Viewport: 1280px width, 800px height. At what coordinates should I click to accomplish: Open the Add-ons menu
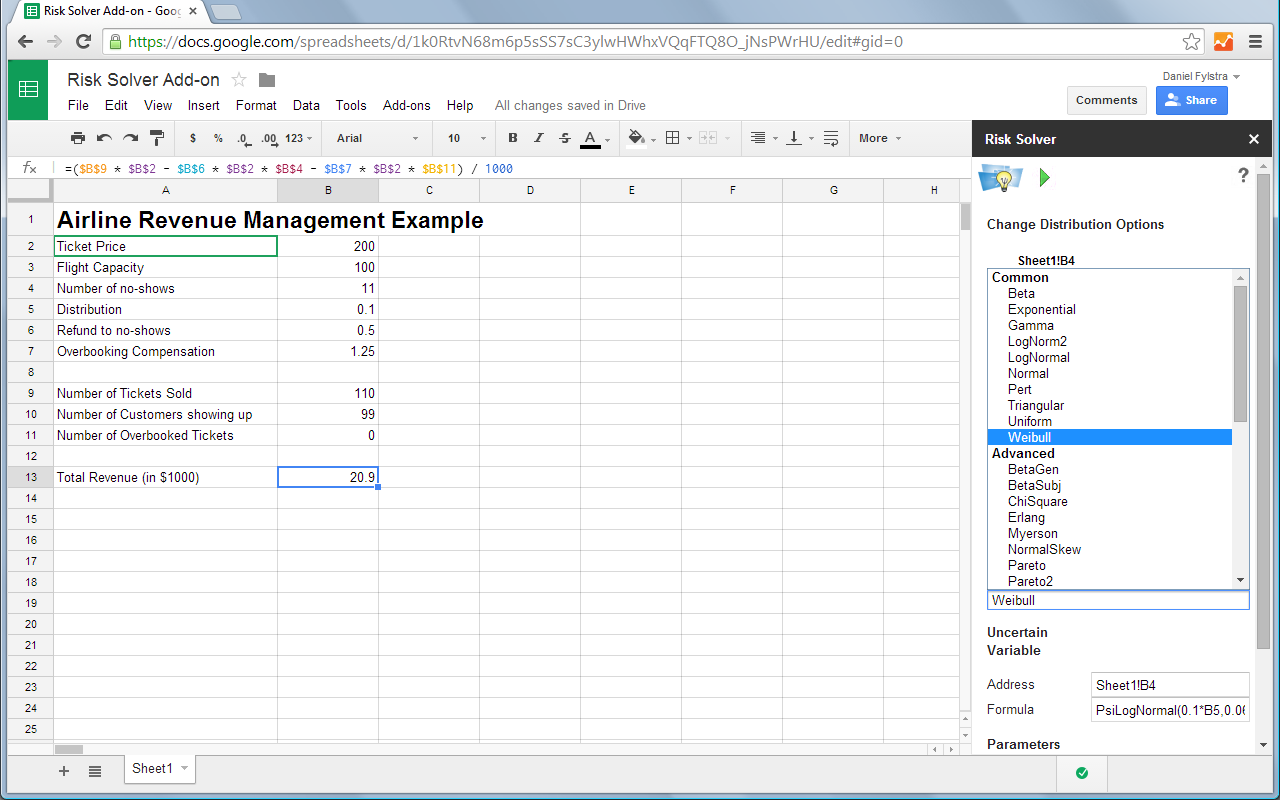406,105
